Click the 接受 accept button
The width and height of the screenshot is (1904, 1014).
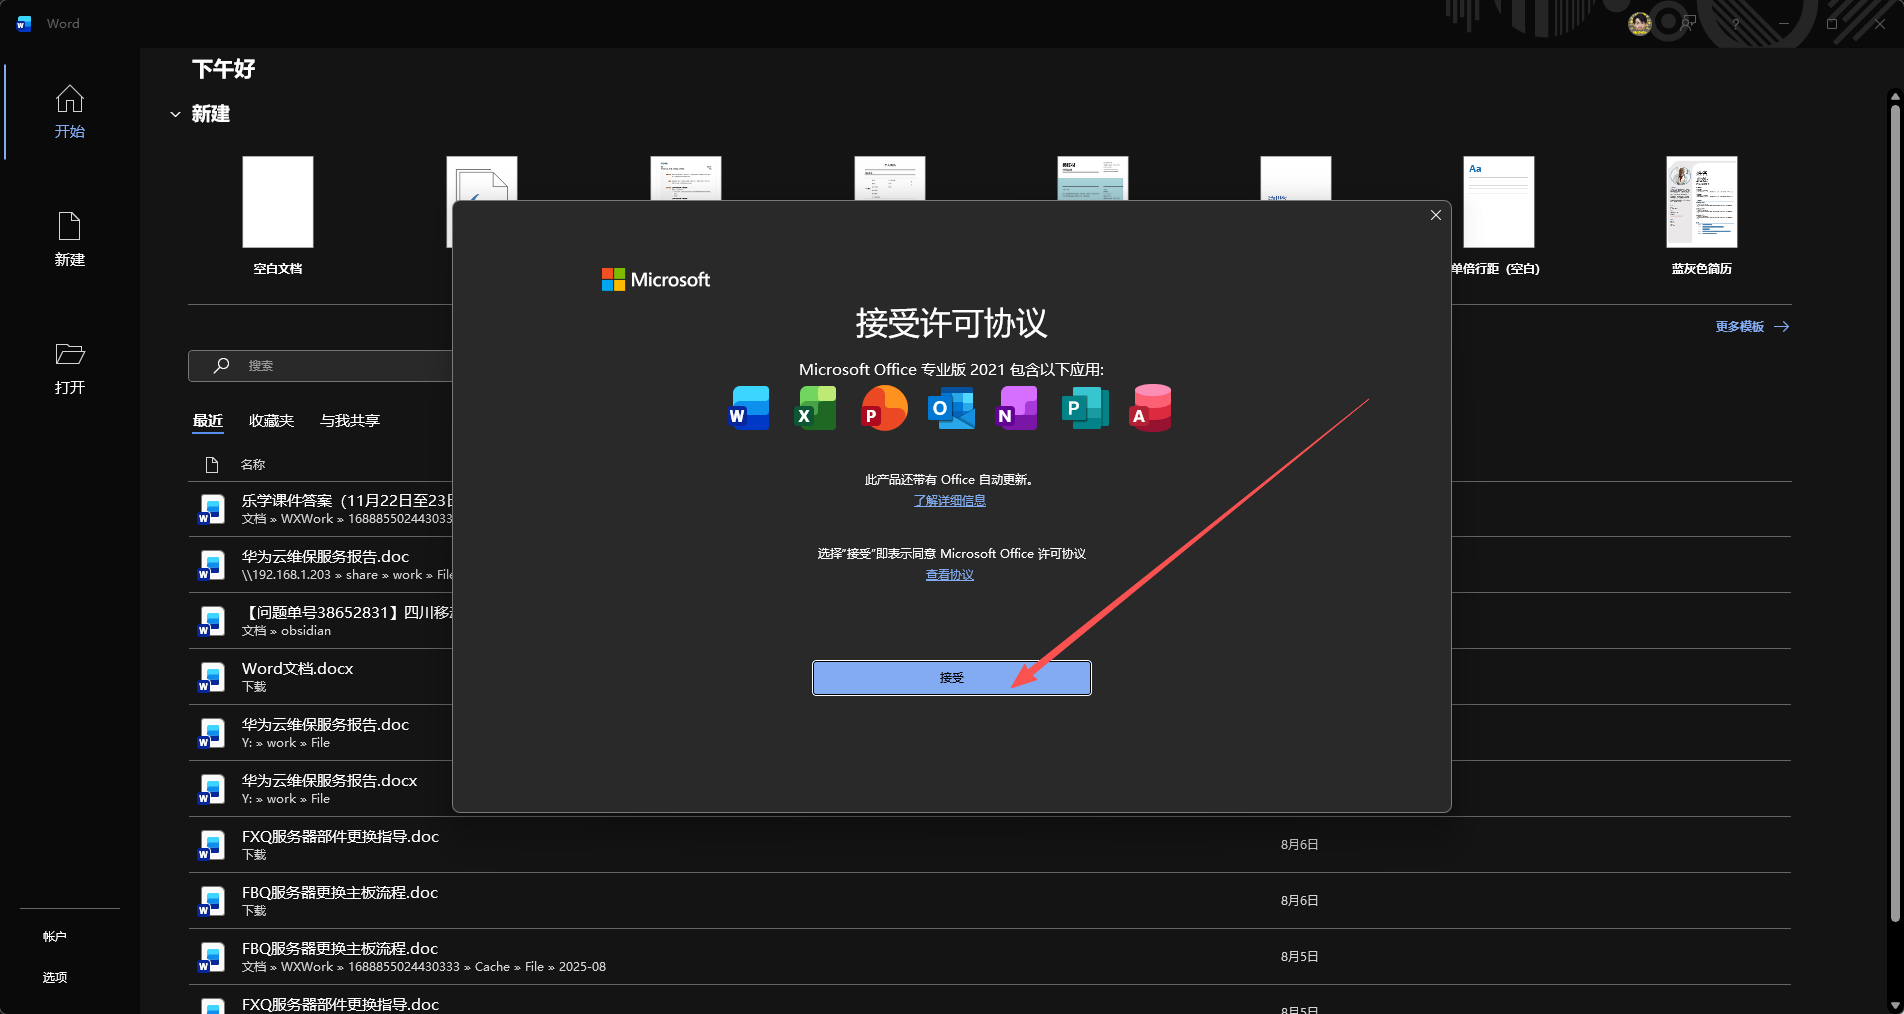pos(950,677)
